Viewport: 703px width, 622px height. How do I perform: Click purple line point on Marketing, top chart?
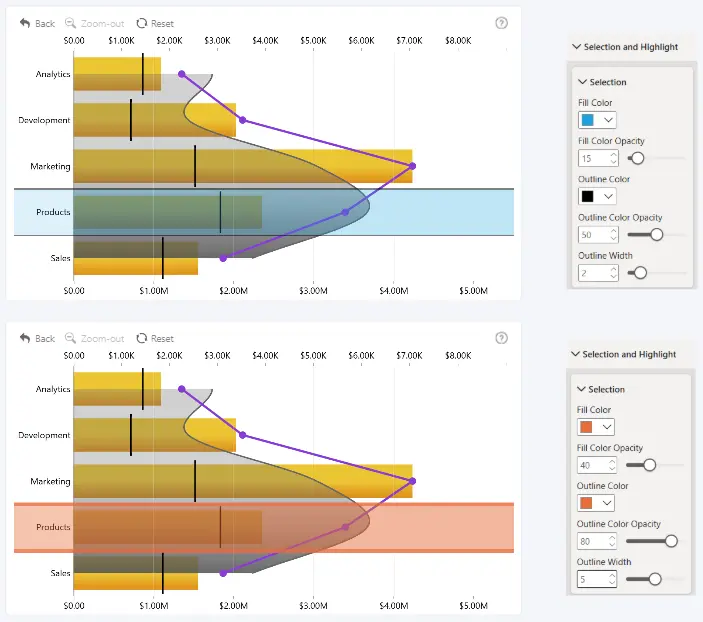[x=412, y=166]
